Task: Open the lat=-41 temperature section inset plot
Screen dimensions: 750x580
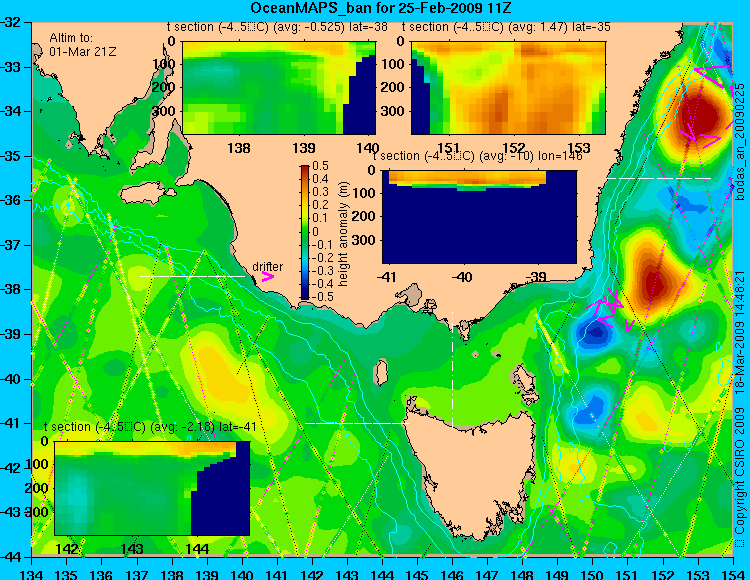Action: 152,488
